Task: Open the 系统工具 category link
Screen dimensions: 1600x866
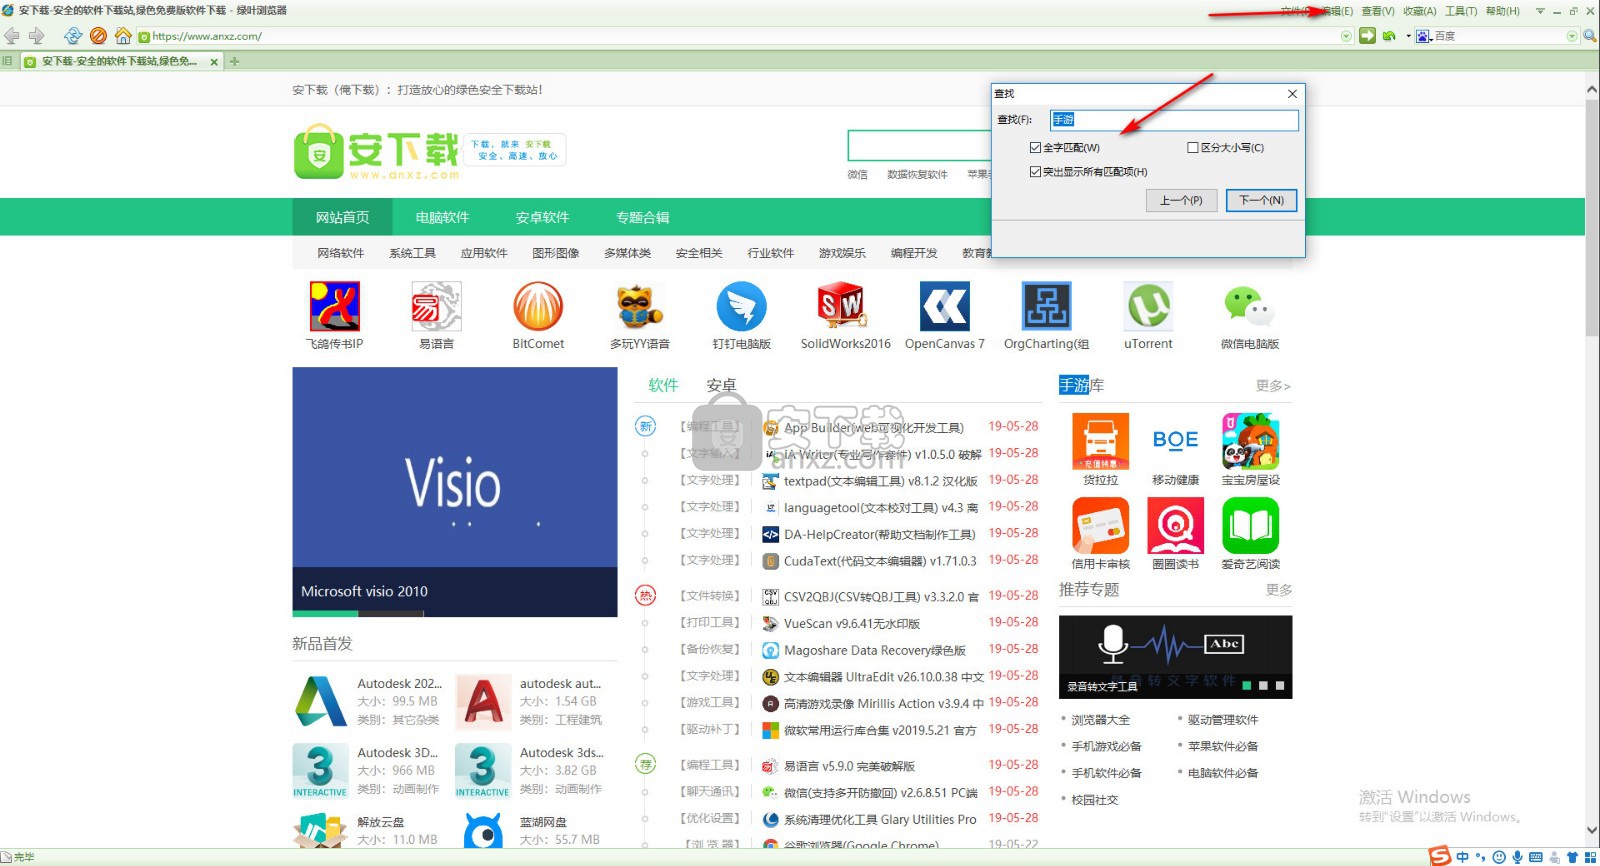Action: coord(412,253)
